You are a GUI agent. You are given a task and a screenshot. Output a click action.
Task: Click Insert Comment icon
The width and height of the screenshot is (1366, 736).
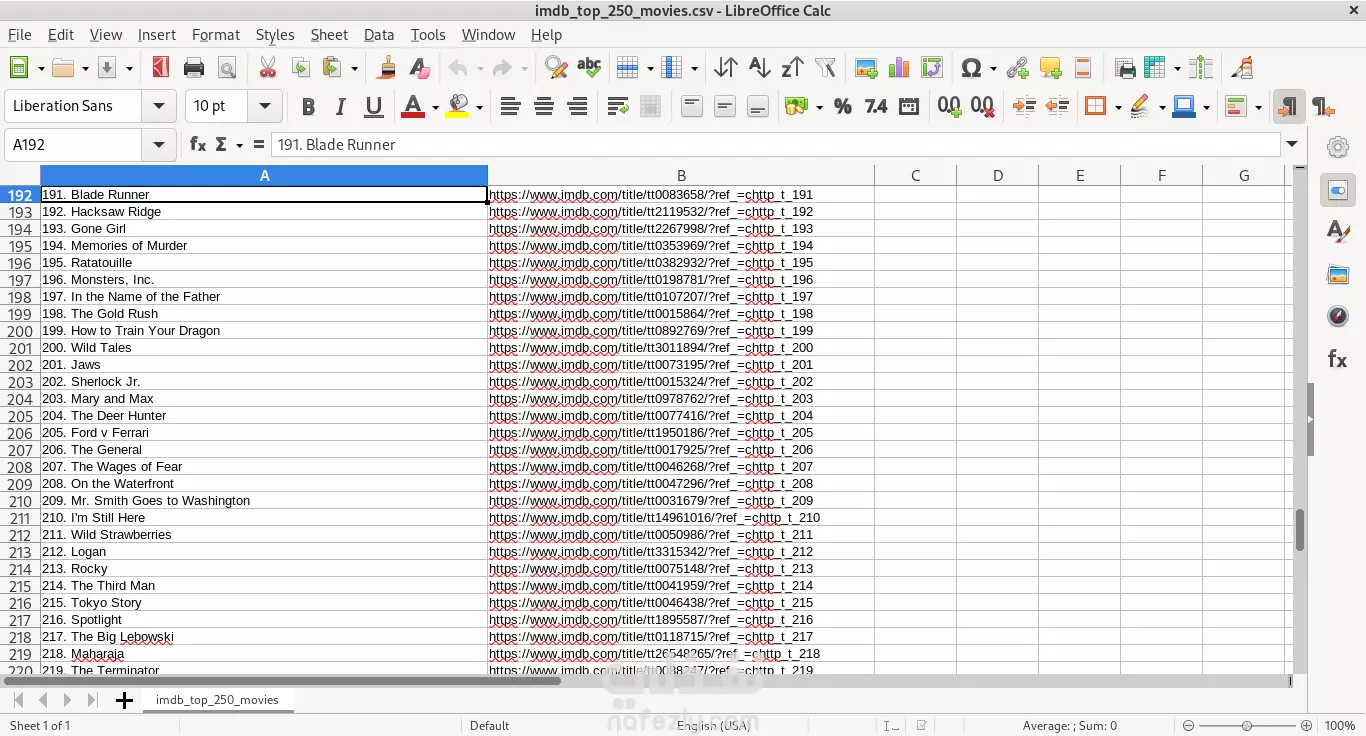pyautogui.click(x=1050, y=68)
